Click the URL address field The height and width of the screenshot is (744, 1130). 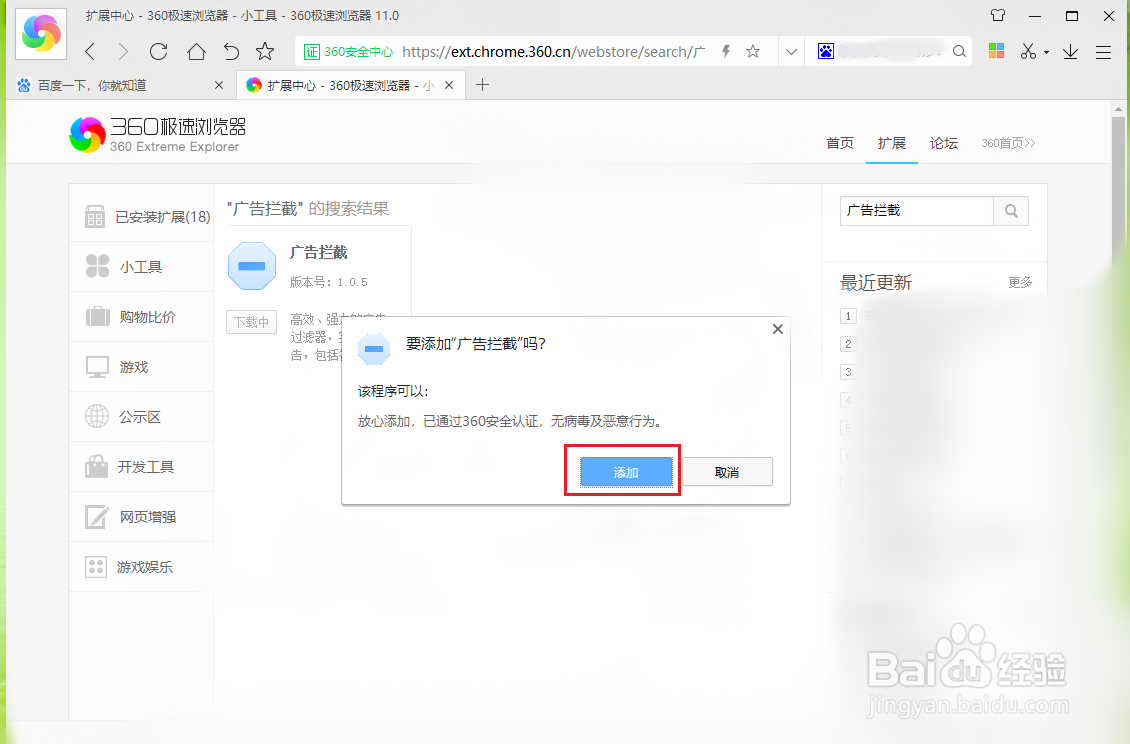[553, 52]
